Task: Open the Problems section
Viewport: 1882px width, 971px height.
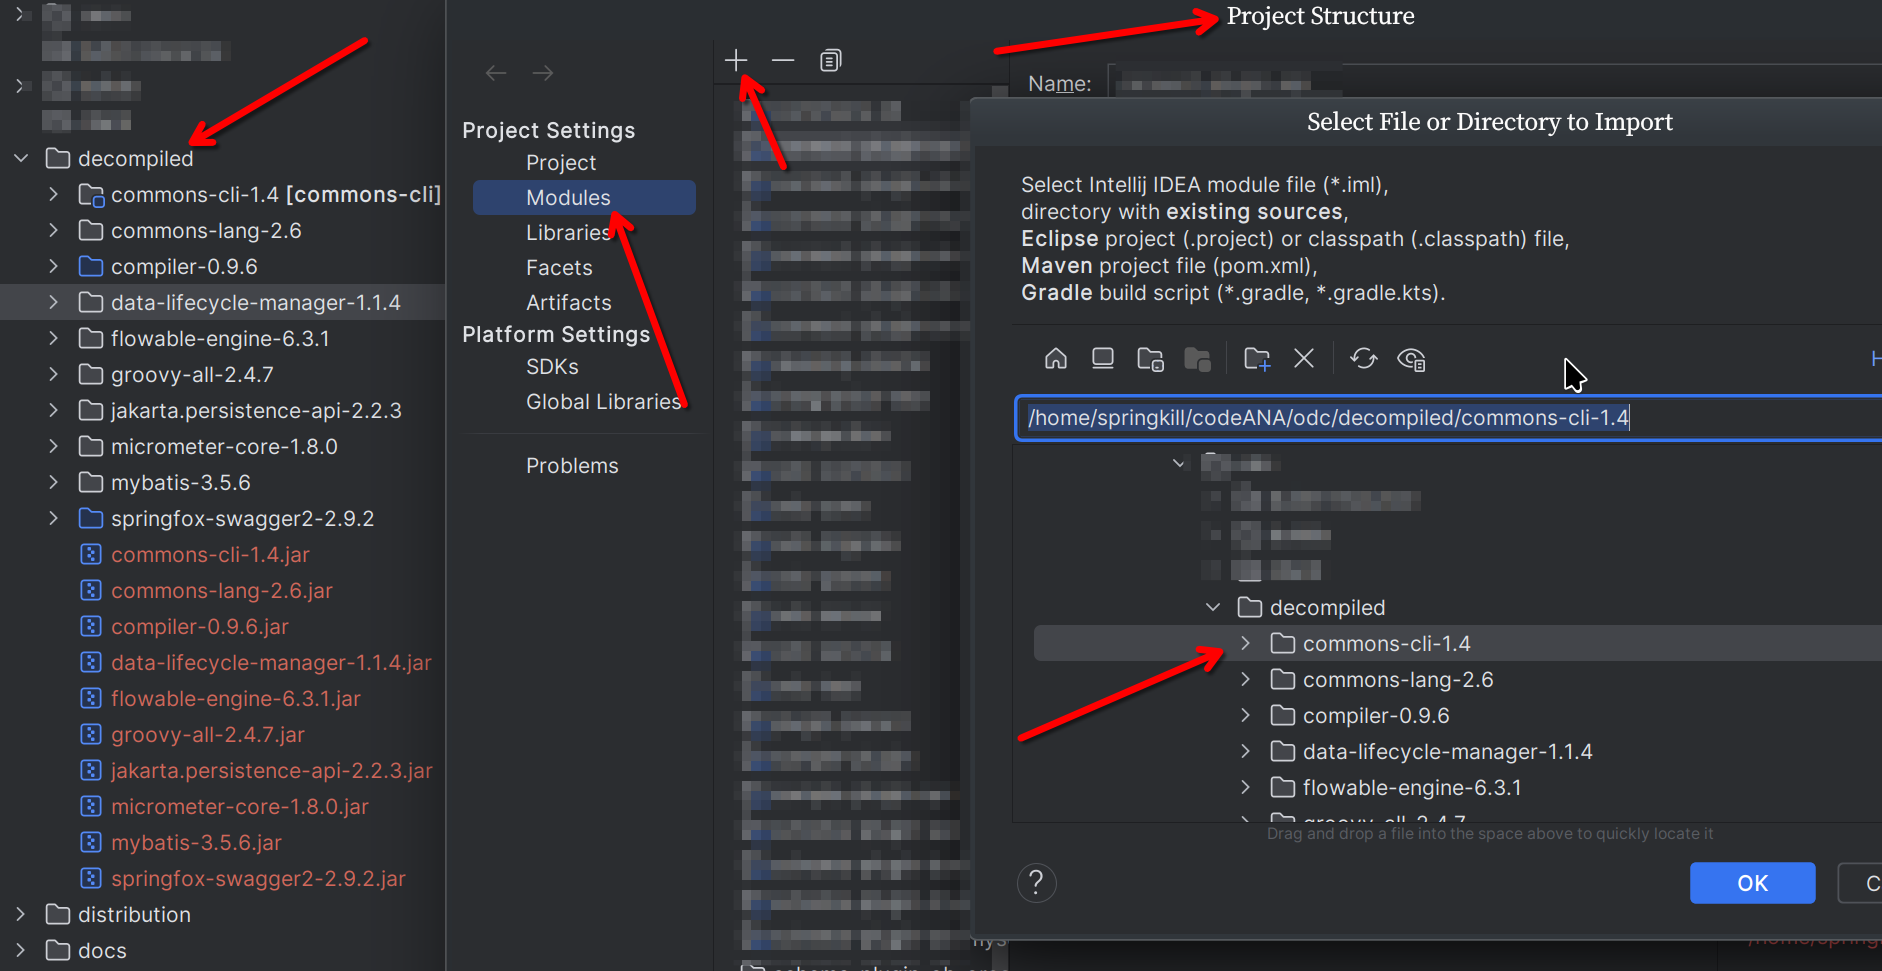Action: [x=572, y=465]
